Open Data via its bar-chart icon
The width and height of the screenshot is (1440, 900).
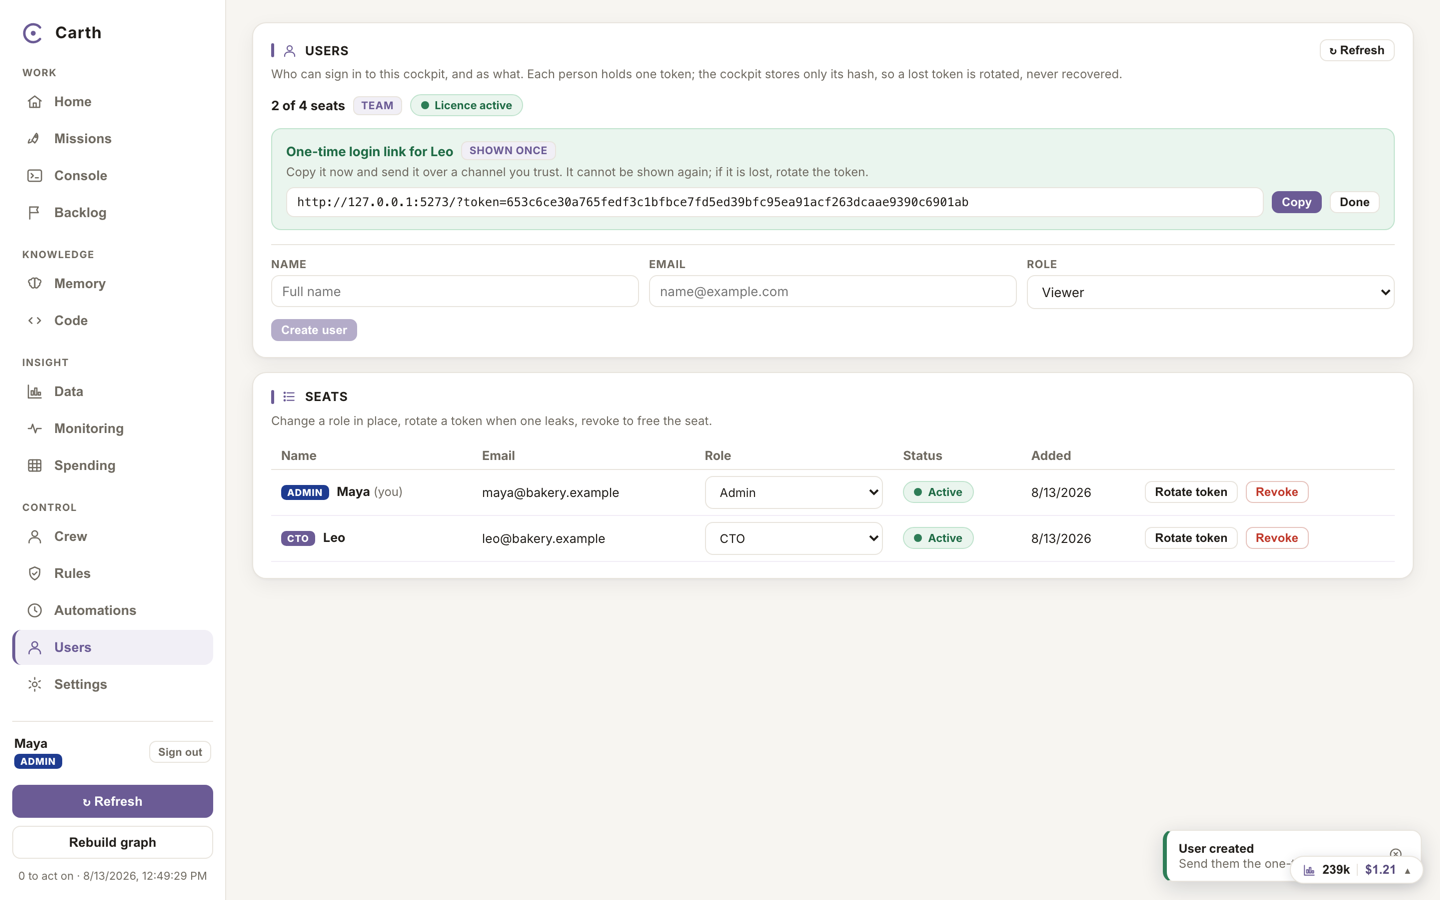pos(35,392)
